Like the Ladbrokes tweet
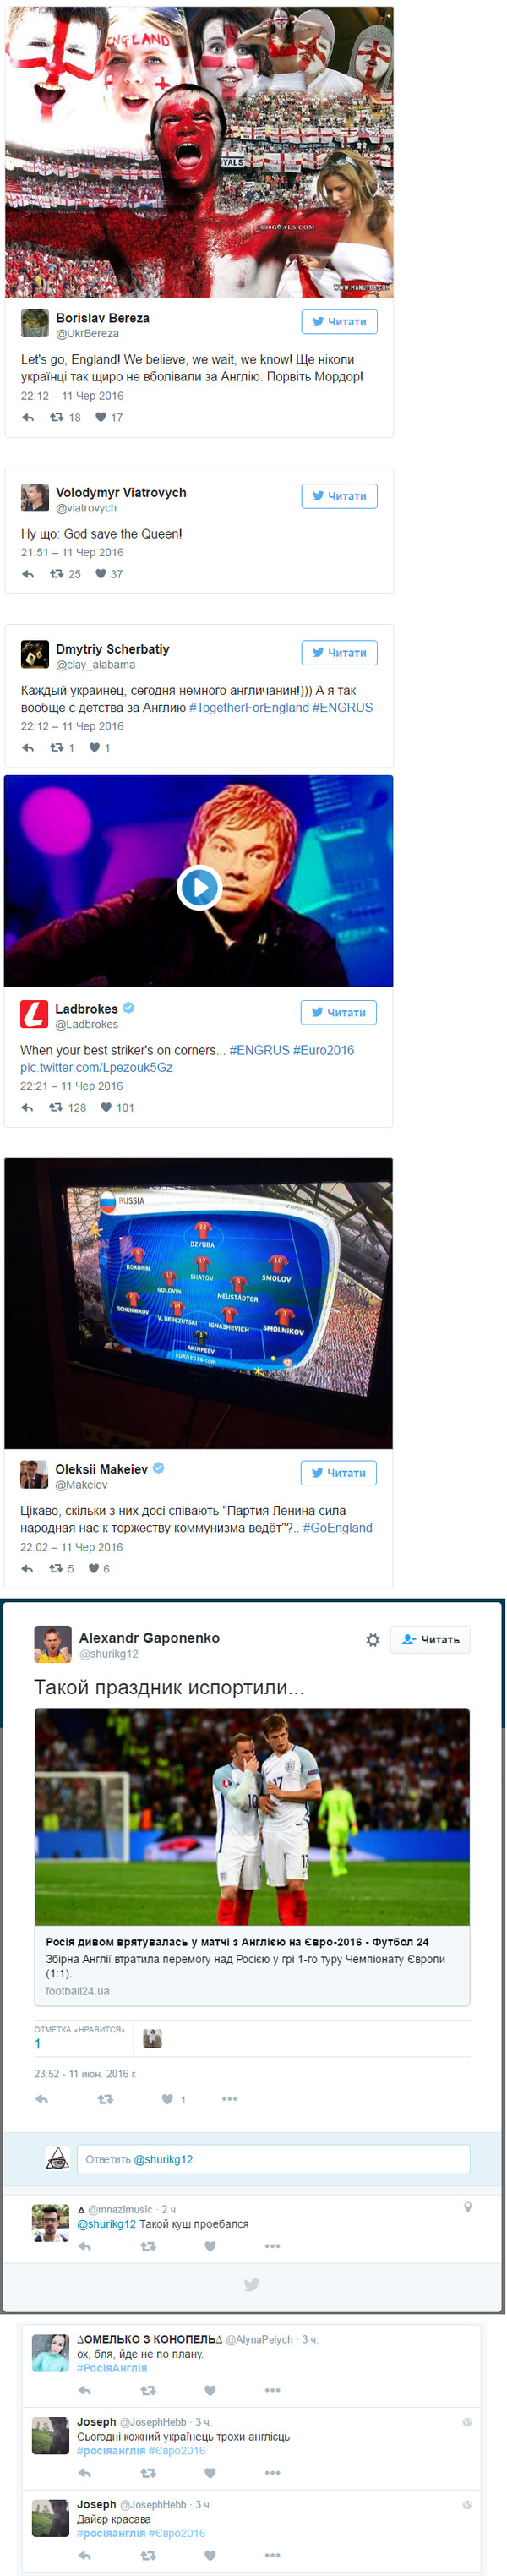507x2576 pixels. [x=106, y=1107]
